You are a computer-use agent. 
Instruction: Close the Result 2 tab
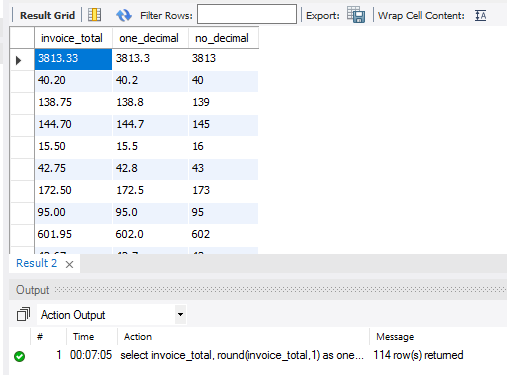(x=69, y=264)
